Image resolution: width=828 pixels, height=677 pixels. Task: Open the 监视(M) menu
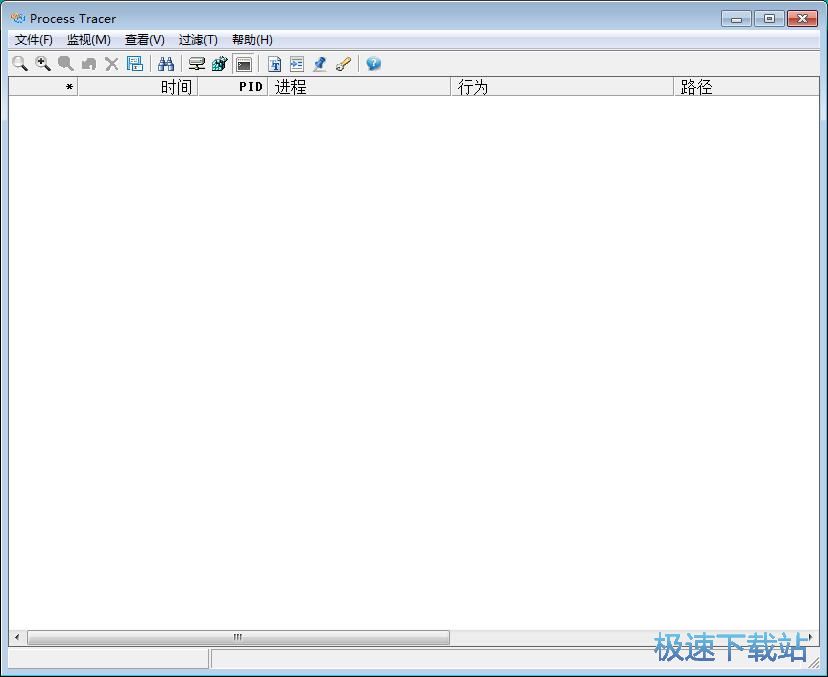[x=89, y=40]
